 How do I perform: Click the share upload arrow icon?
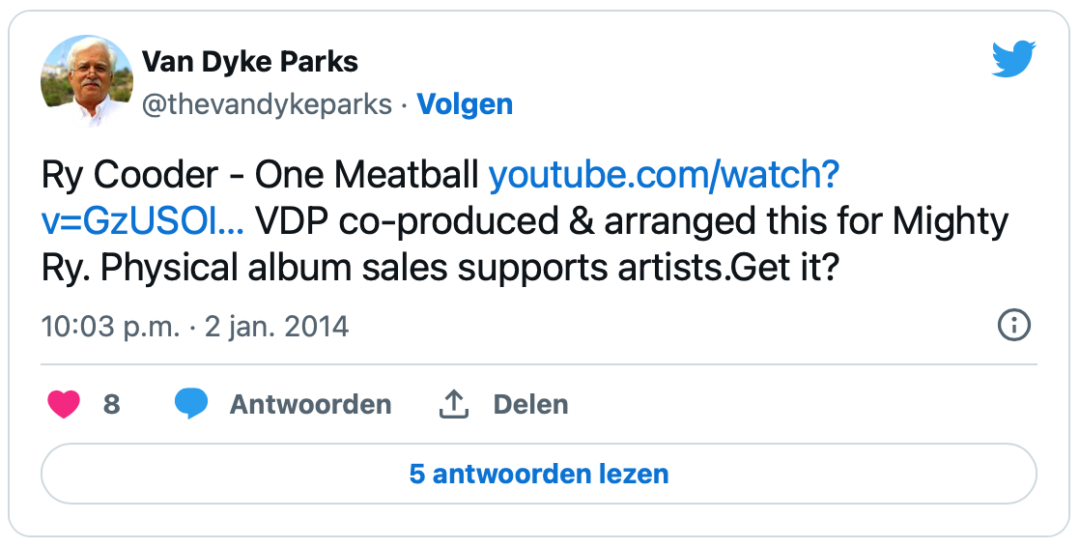[x=454, y=404]
